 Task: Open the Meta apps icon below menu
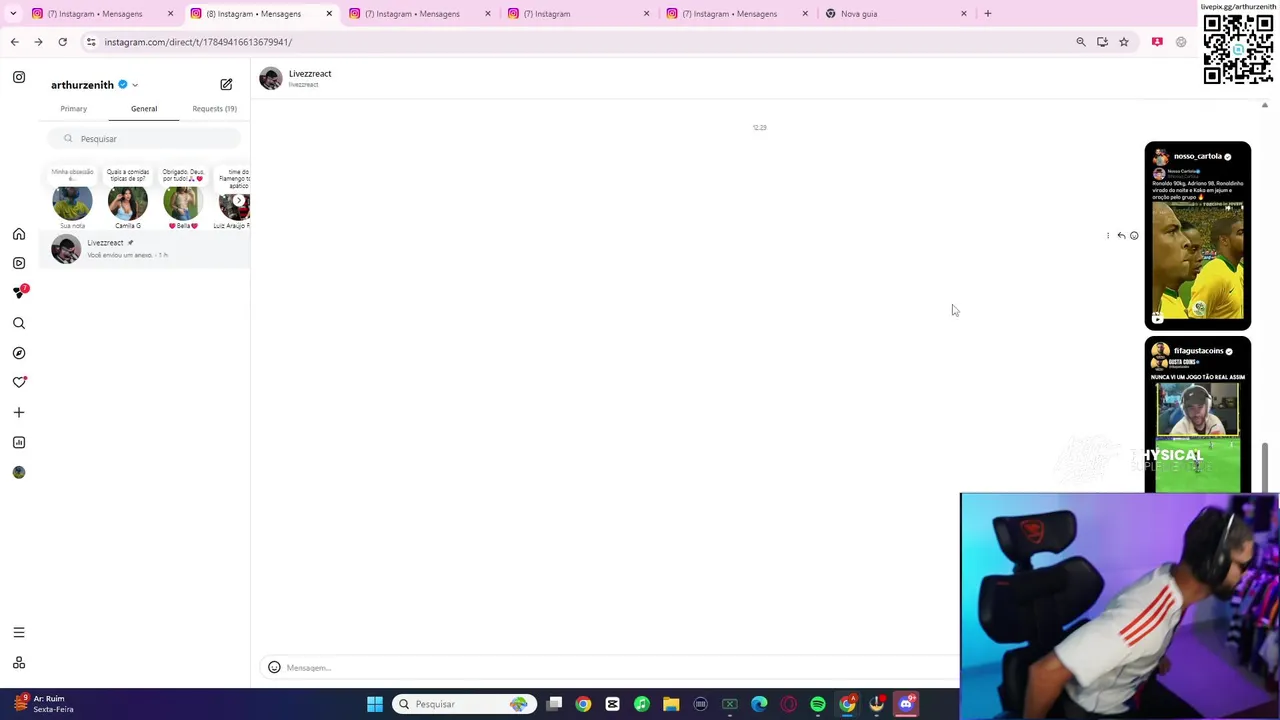click(19, 663)
